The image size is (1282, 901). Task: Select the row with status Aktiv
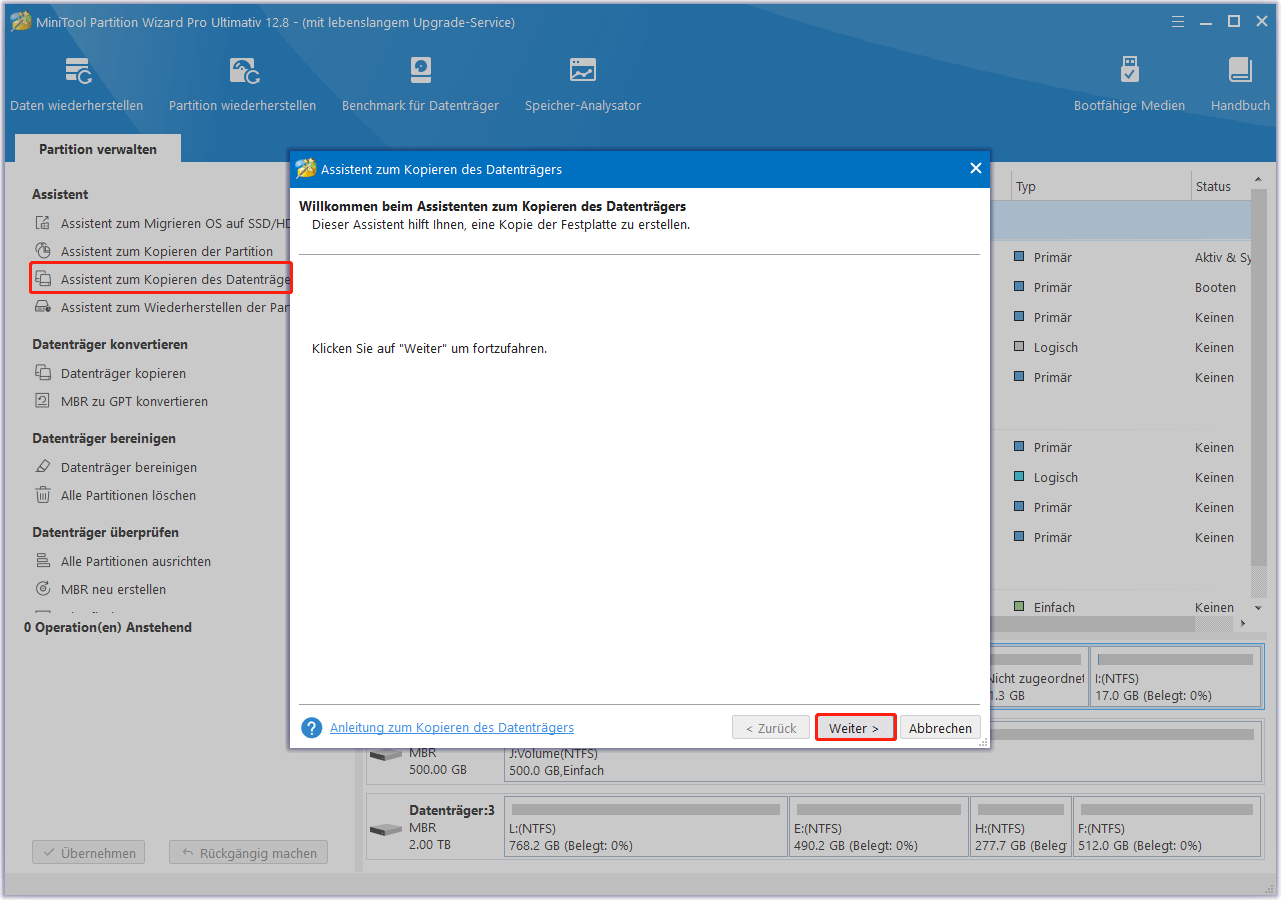click(1120, 257)
